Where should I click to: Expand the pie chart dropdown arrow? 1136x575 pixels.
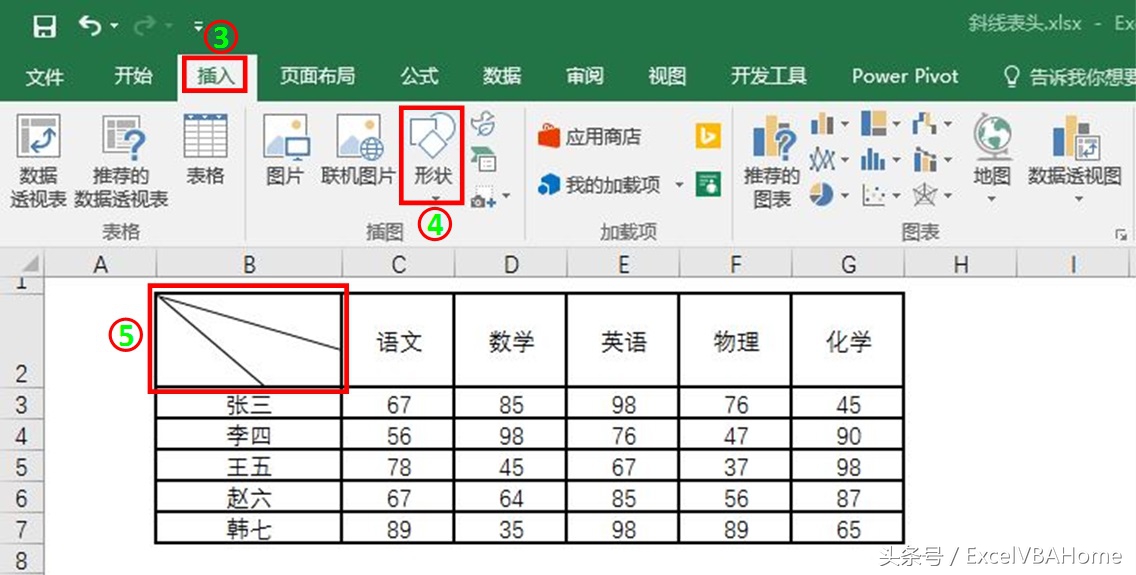844,196
